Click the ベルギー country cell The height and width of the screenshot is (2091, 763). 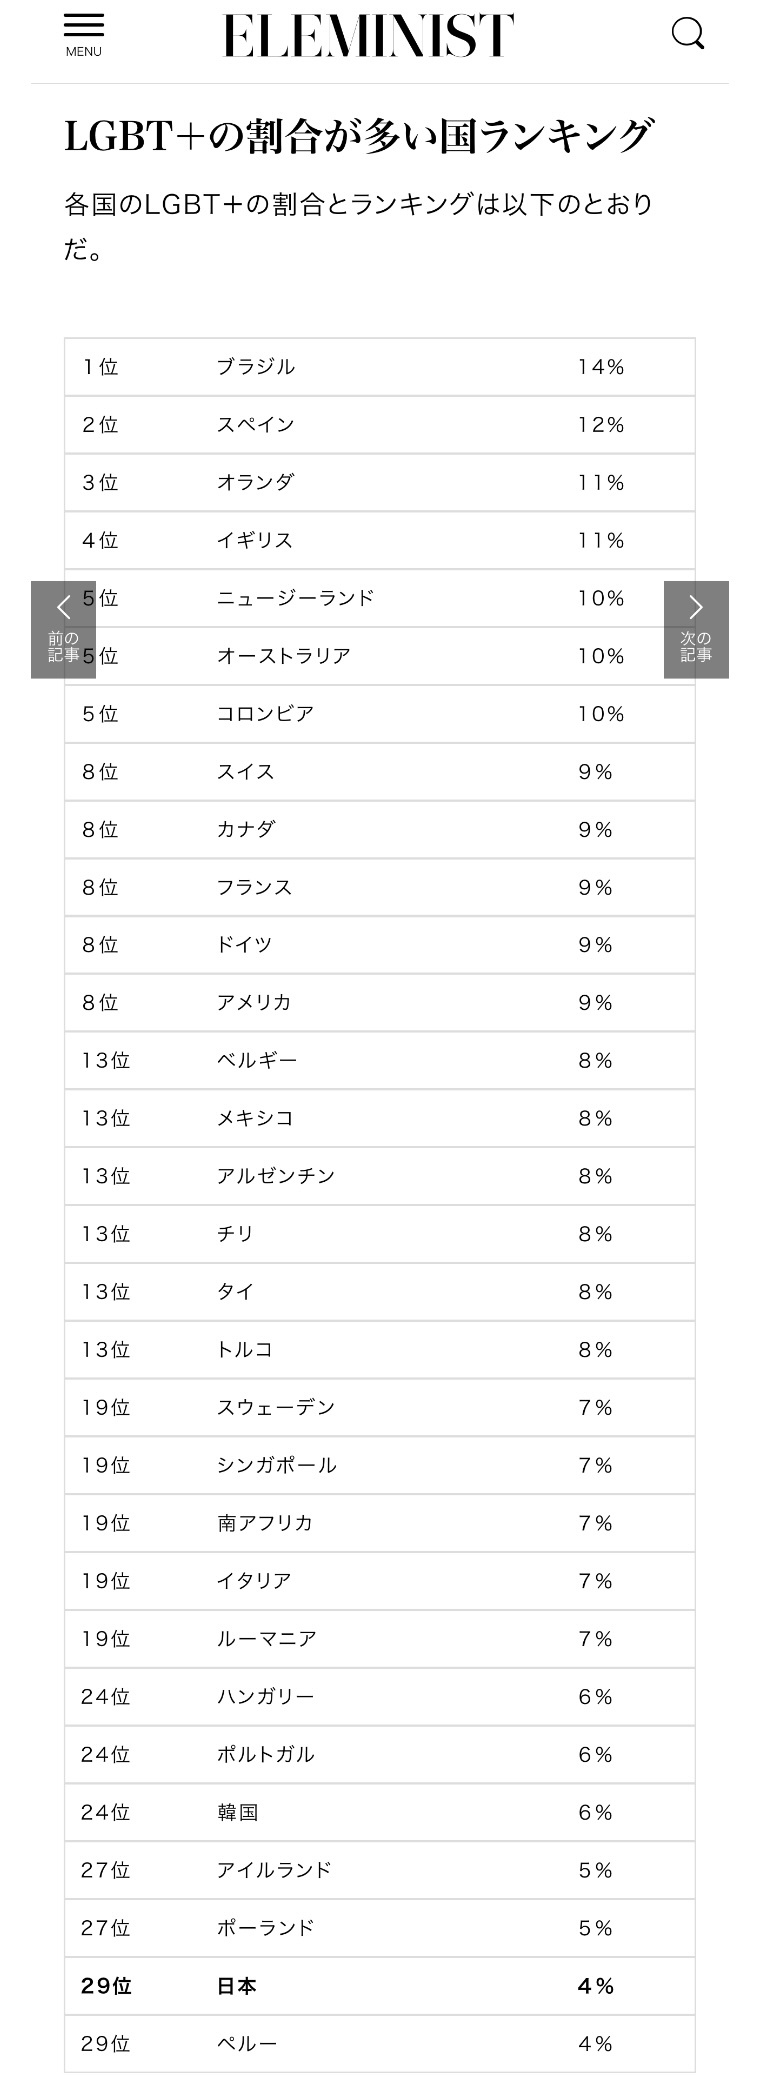point(257,1061)
